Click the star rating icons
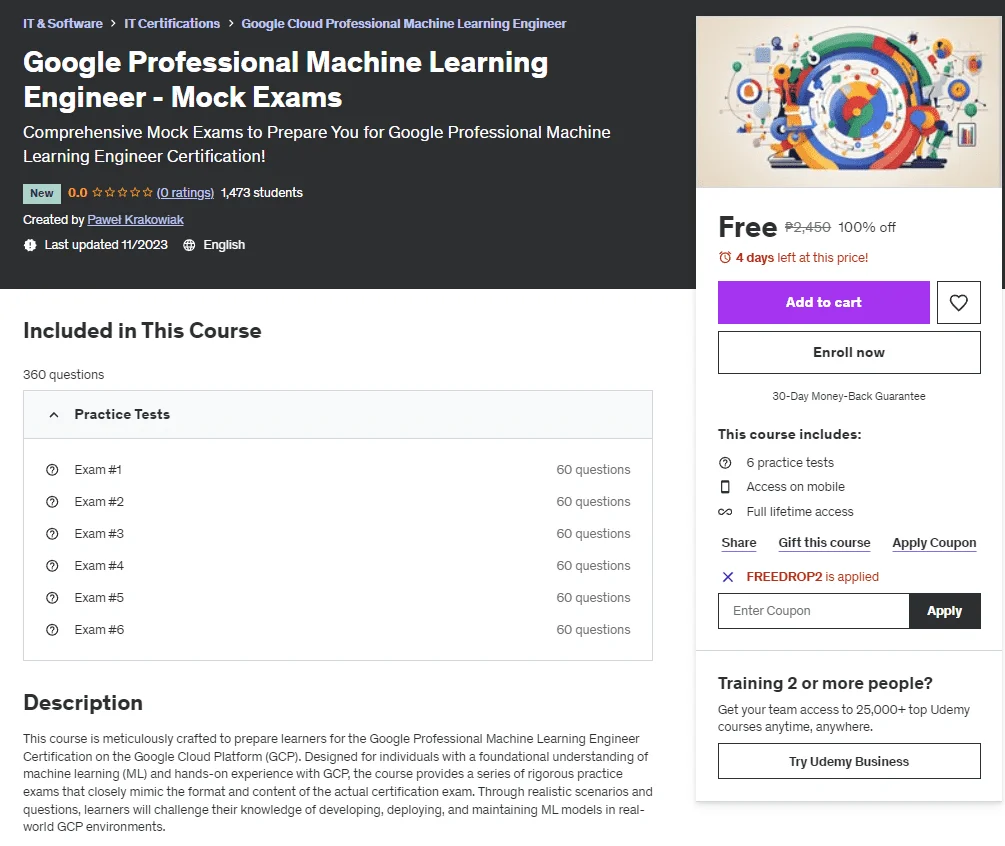This screenshot has width=1005, height=846. 122,192
